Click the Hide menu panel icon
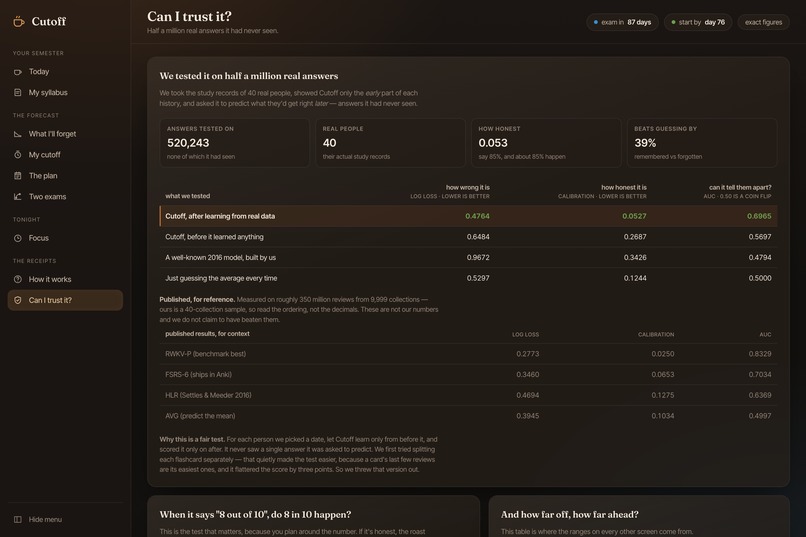Screen dimensions: 806x537 17,520
